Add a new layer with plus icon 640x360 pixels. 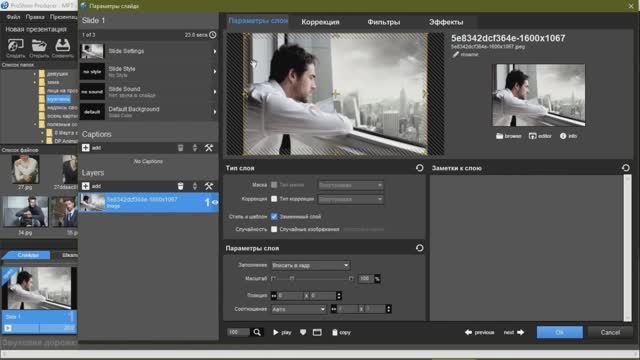(x=85, y=186)
